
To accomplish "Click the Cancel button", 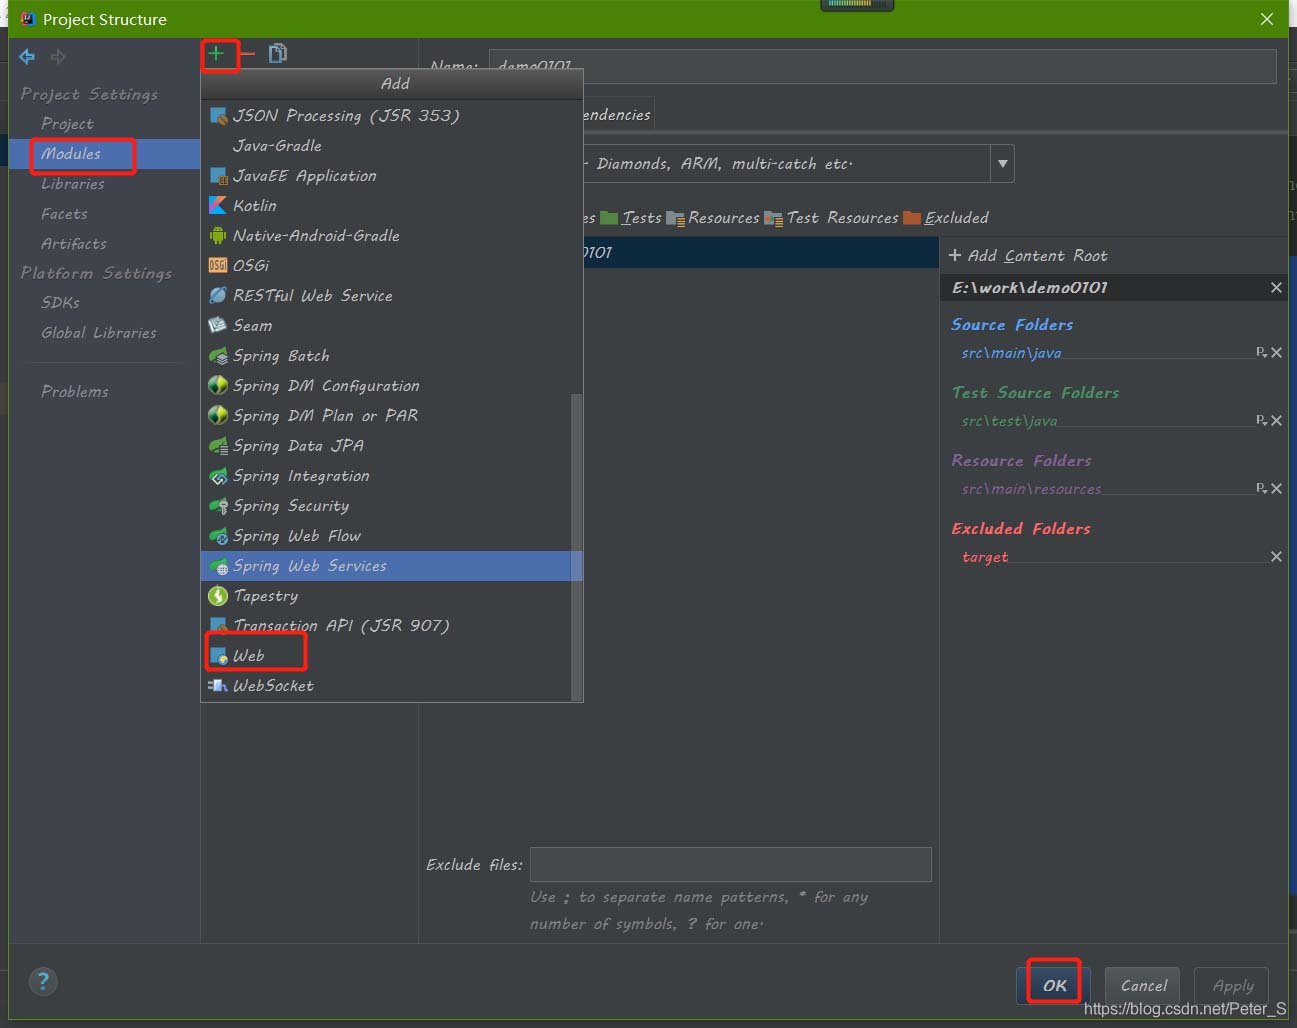I will tap(1143, 985).
